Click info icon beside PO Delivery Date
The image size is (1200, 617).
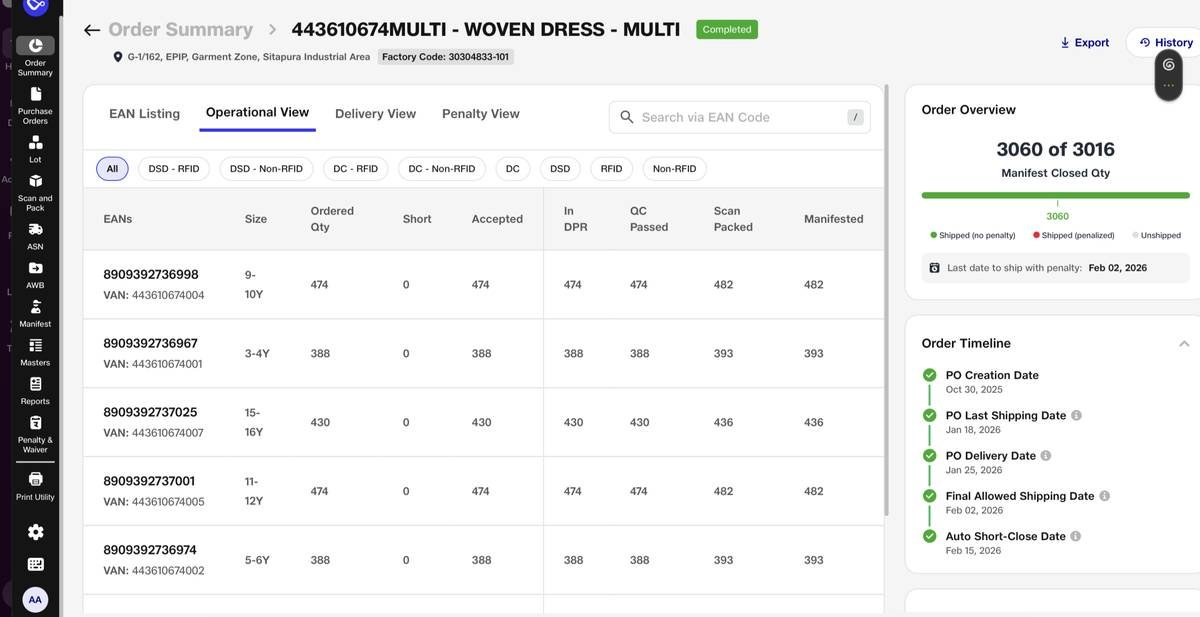(x=1046, y=456)
